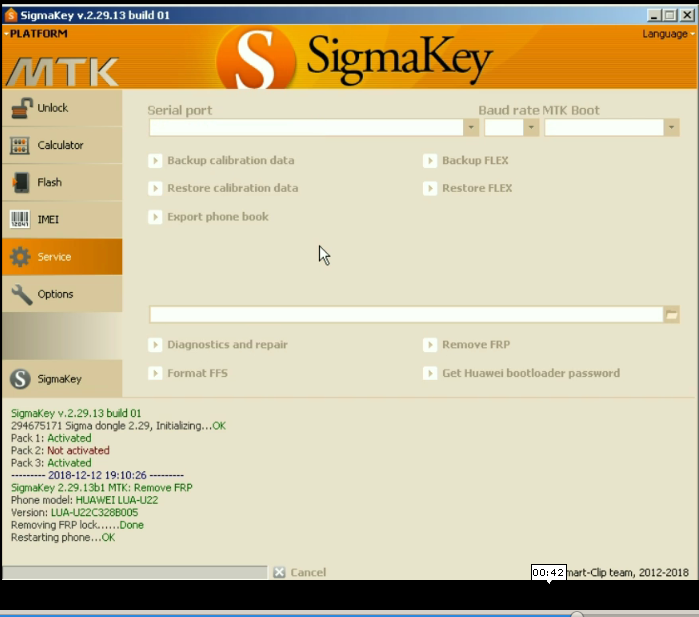Click the '2018-12-12 19:10:26' timestamp line
This screenshot has width=699, height=617.
97,476
